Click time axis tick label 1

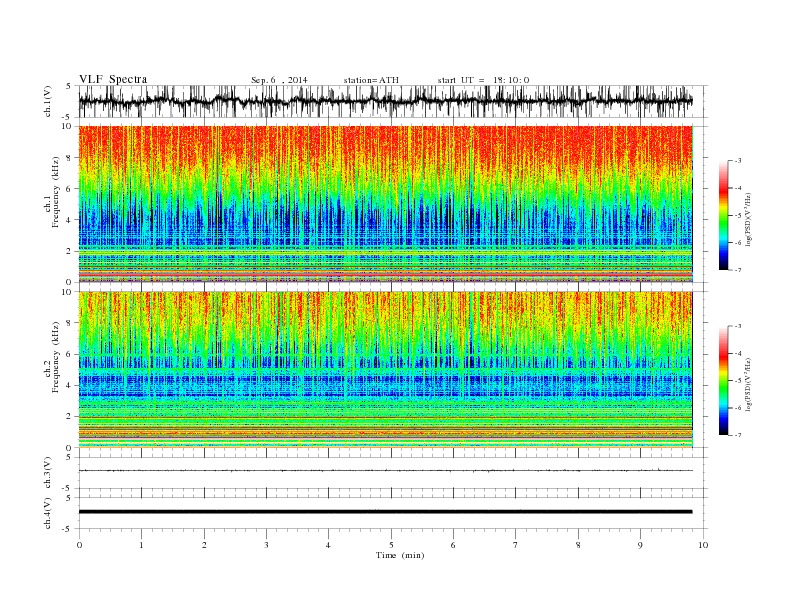pyautogui.click(x=141, y=545)
